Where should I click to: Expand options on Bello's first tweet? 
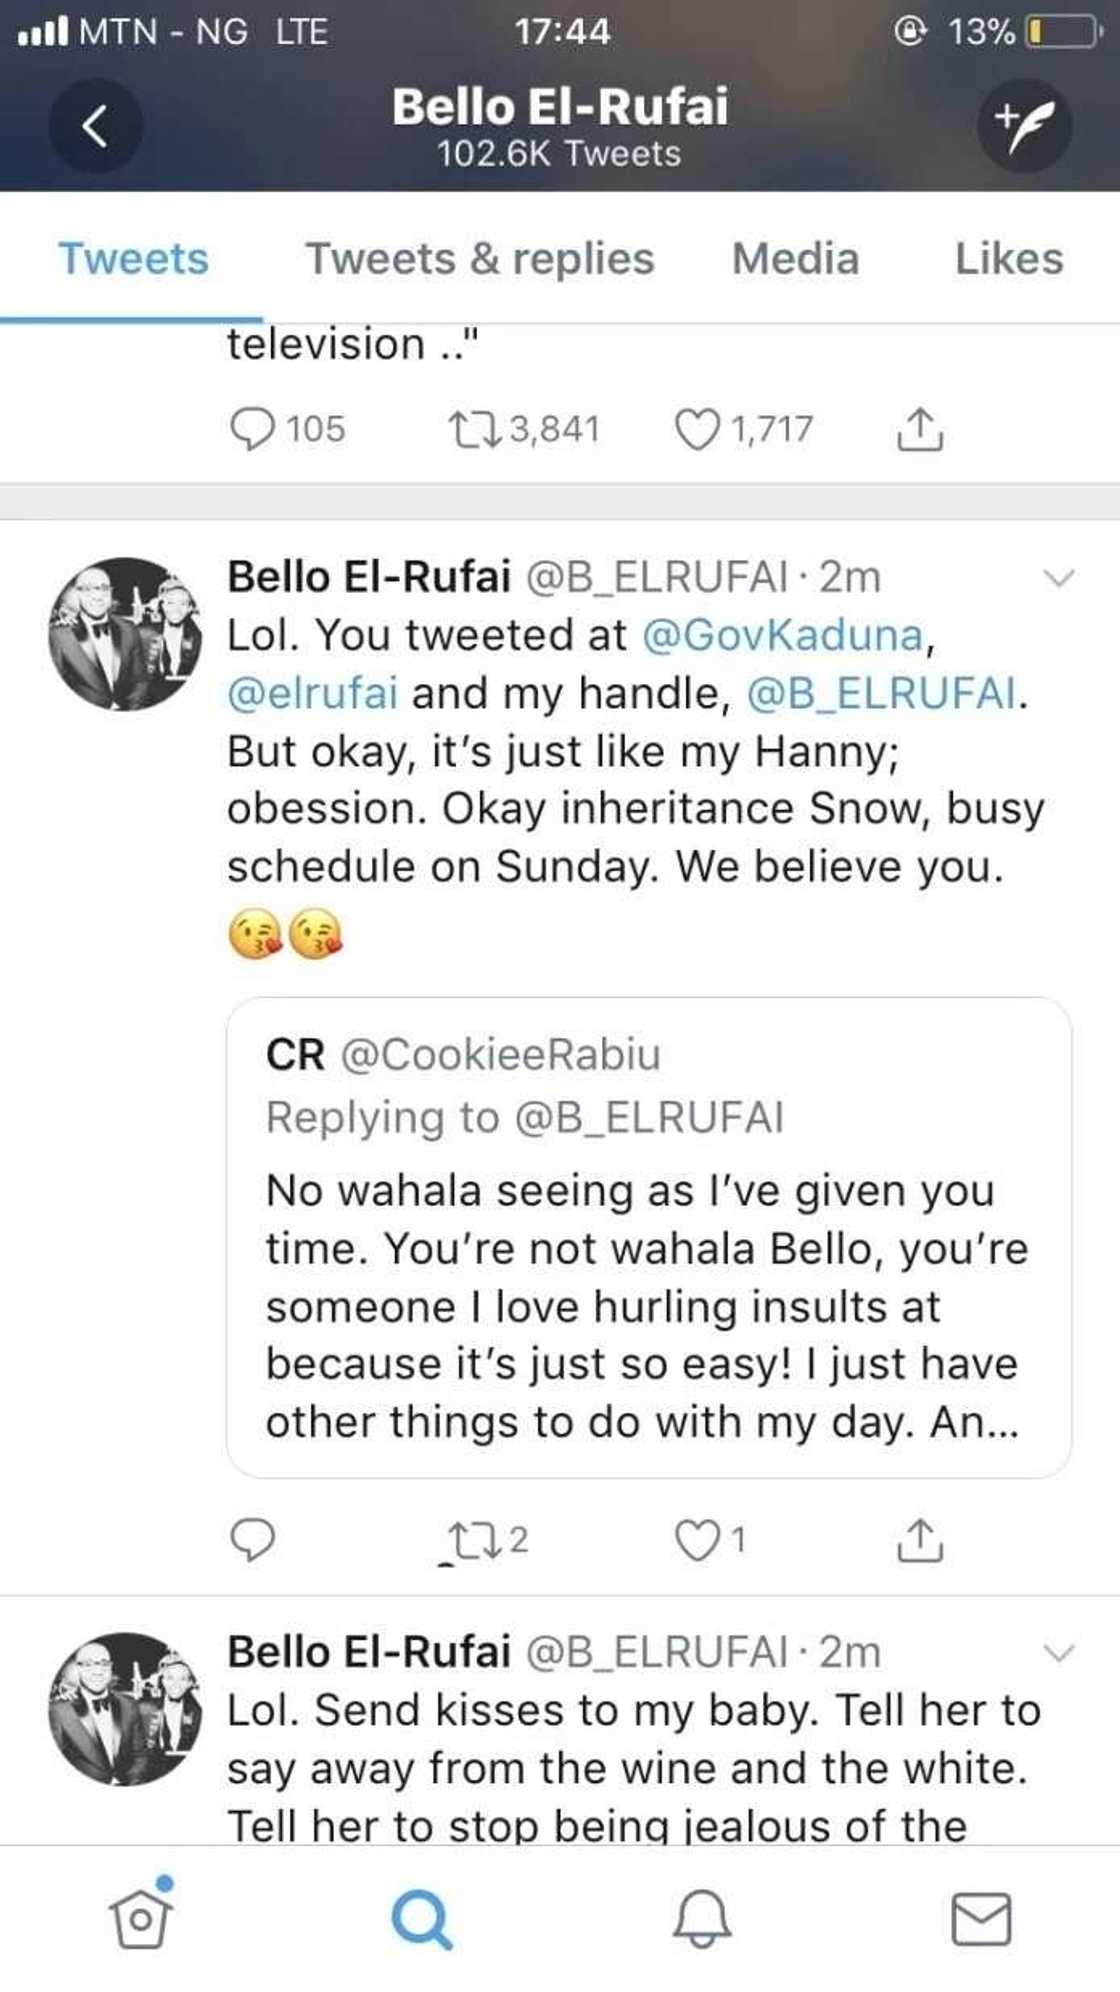pos(1057,580)
